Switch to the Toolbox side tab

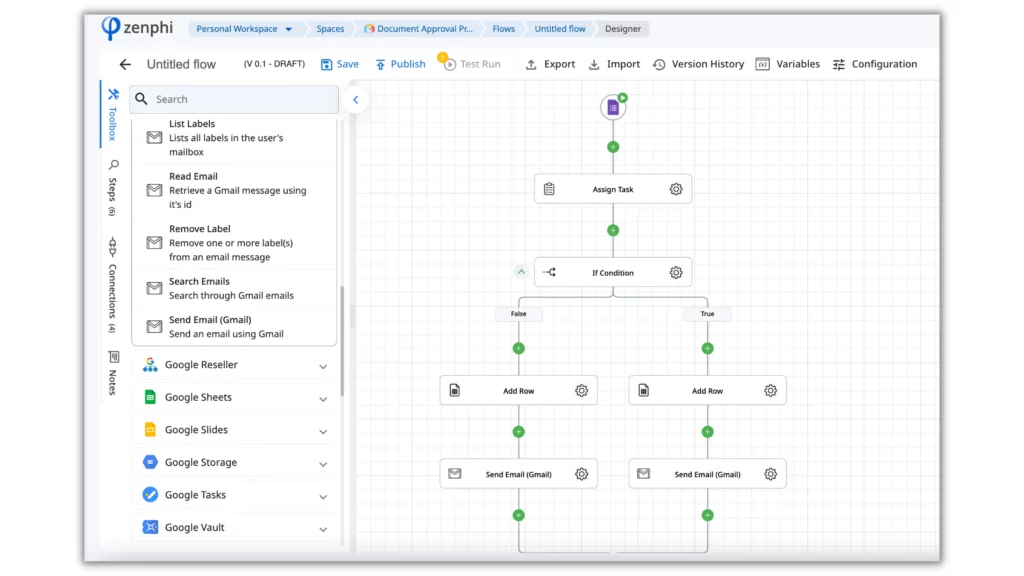coord(113,114)
